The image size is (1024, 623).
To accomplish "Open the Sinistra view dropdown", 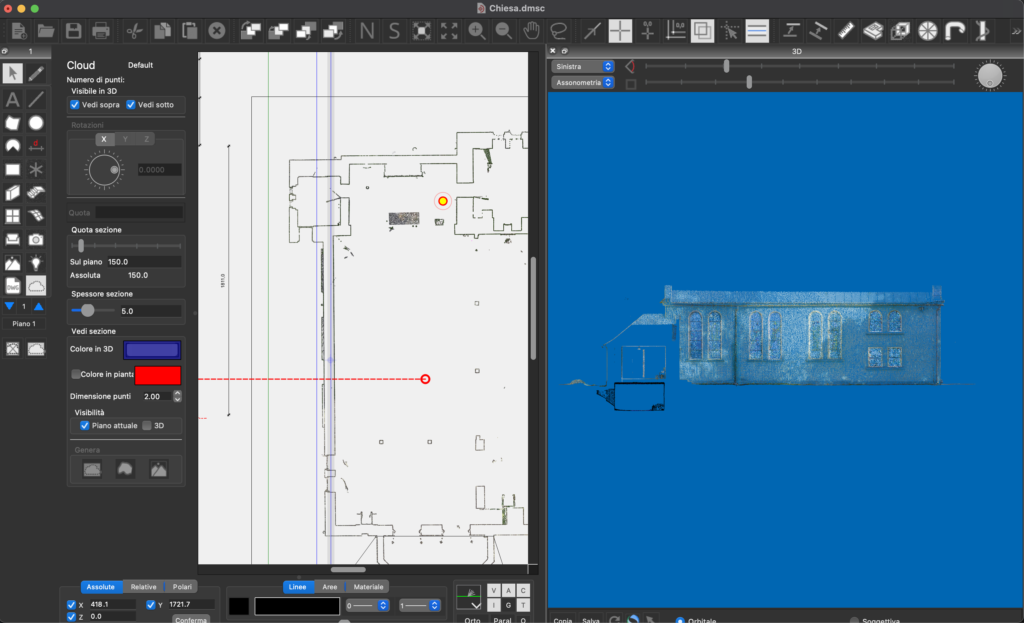I will coord(584,66).
